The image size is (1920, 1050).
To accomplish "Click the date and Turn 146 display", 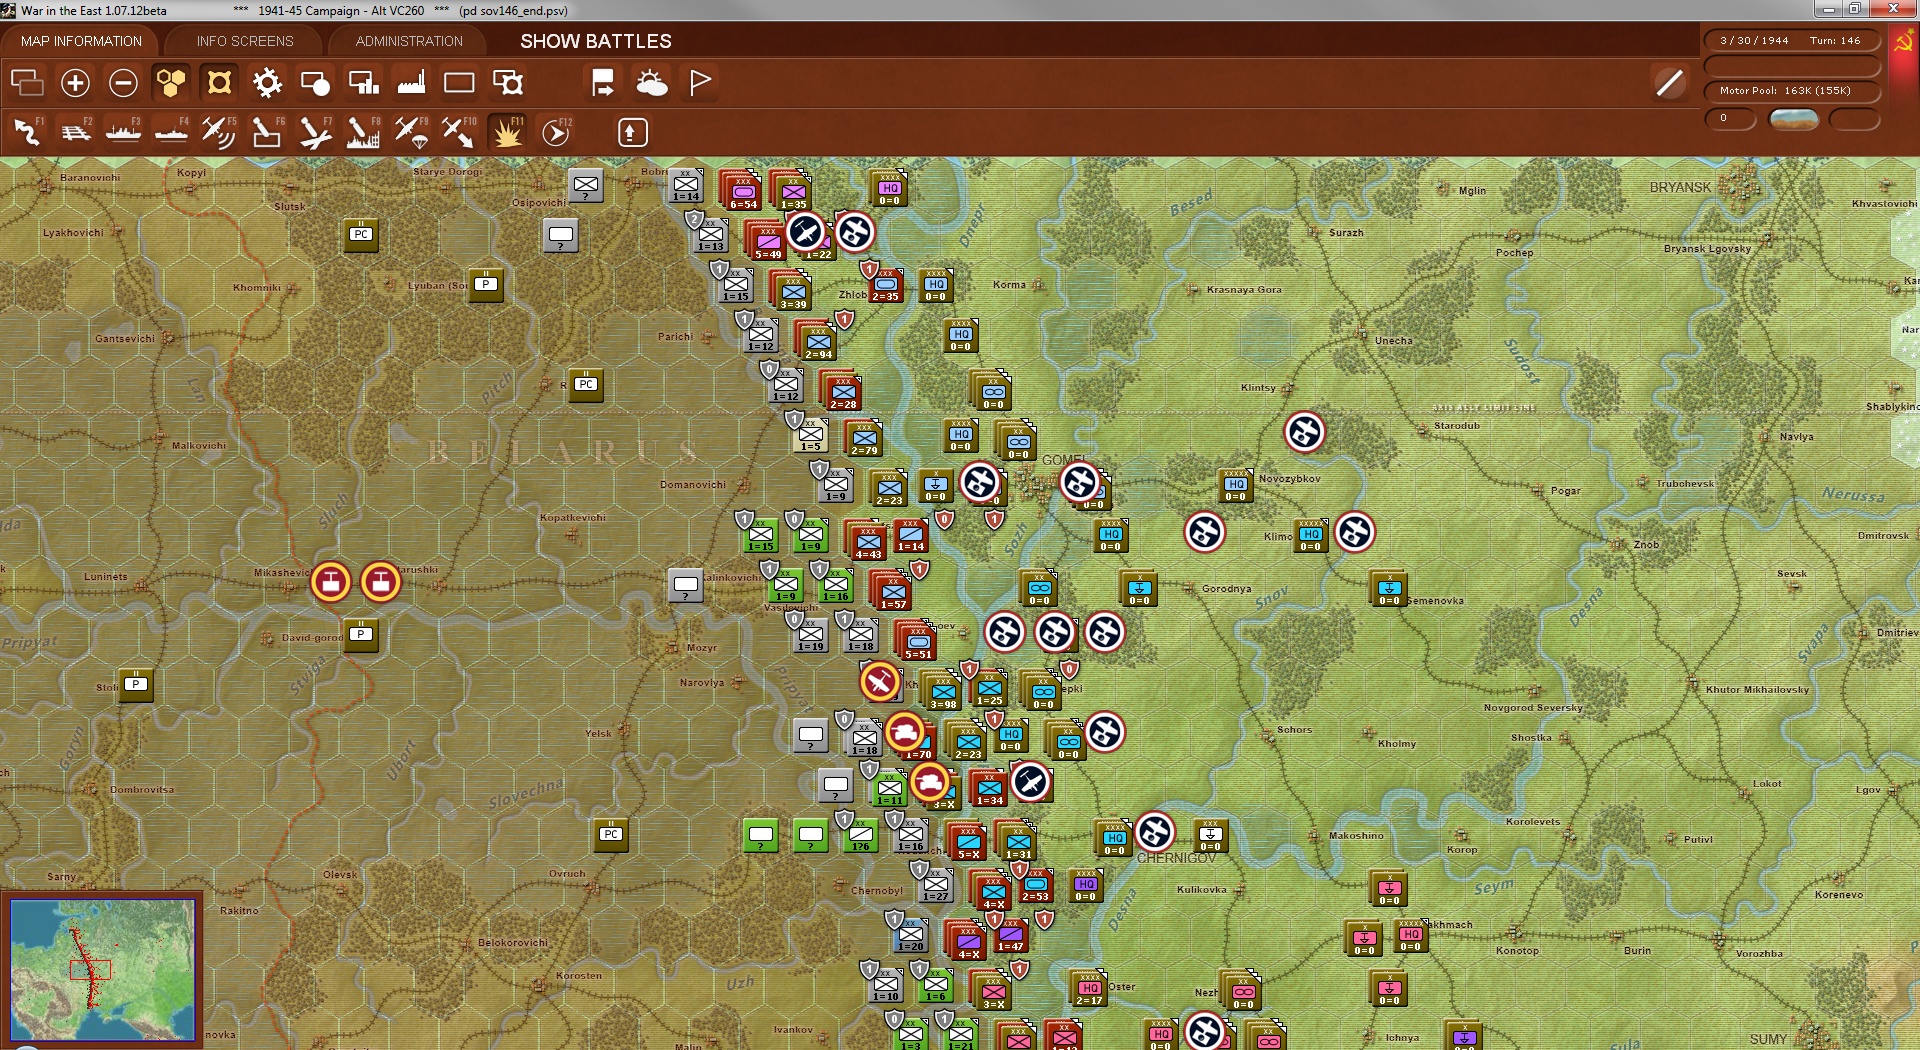I will pyautogui.click(x=1790, y=41).
